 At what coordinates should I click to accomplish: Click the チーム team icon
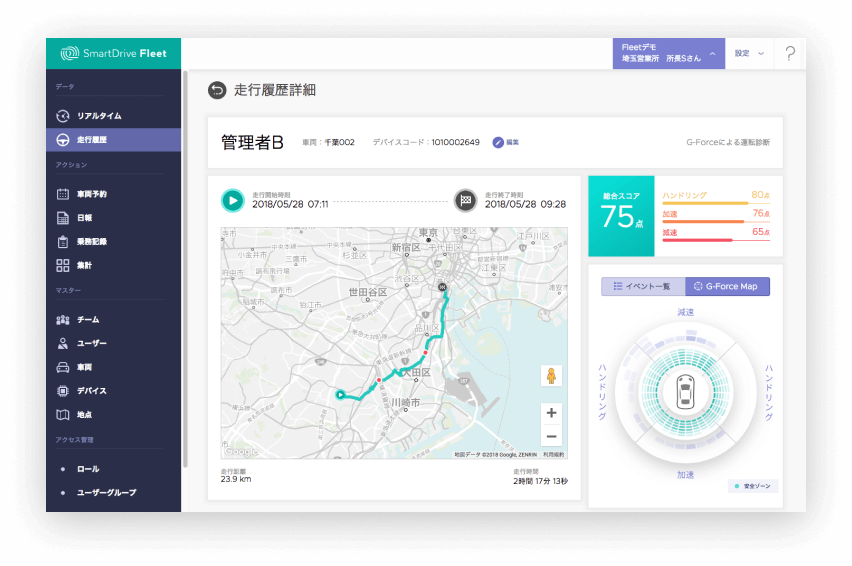click(x=63, y=319)
